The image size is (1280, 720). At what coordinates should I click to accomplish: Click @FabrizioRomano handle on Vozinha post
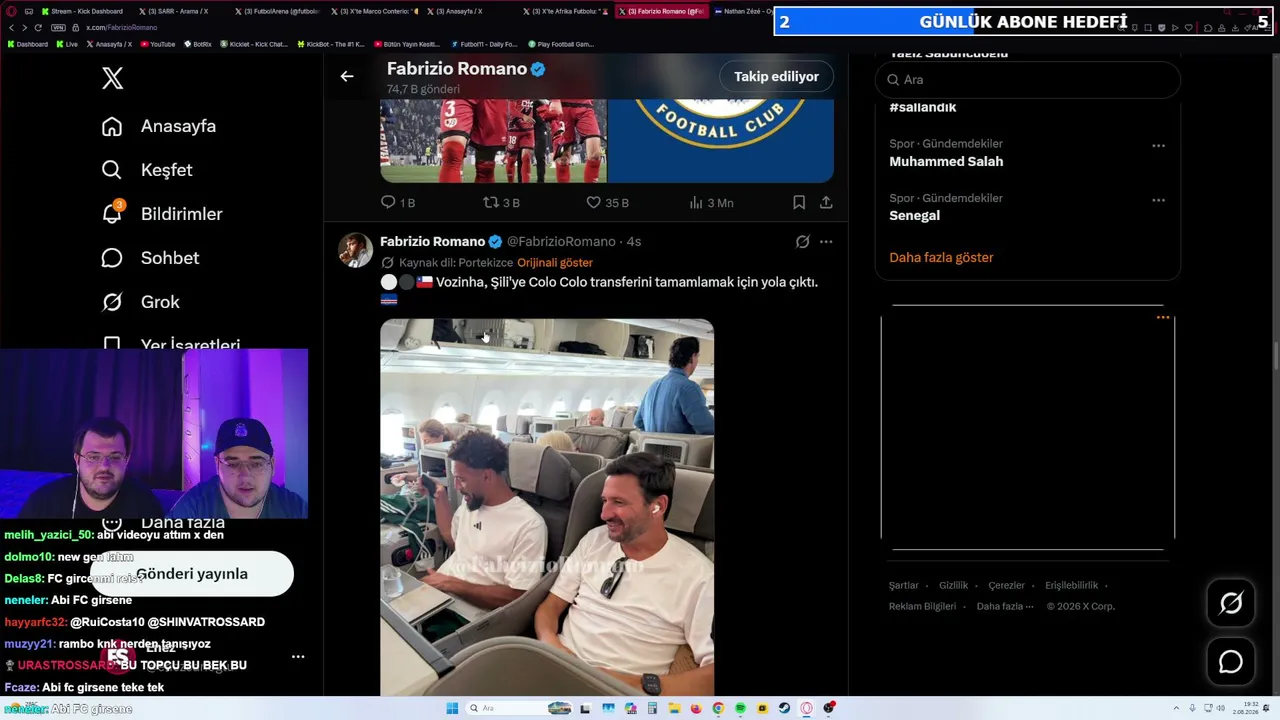click(561, 242)
